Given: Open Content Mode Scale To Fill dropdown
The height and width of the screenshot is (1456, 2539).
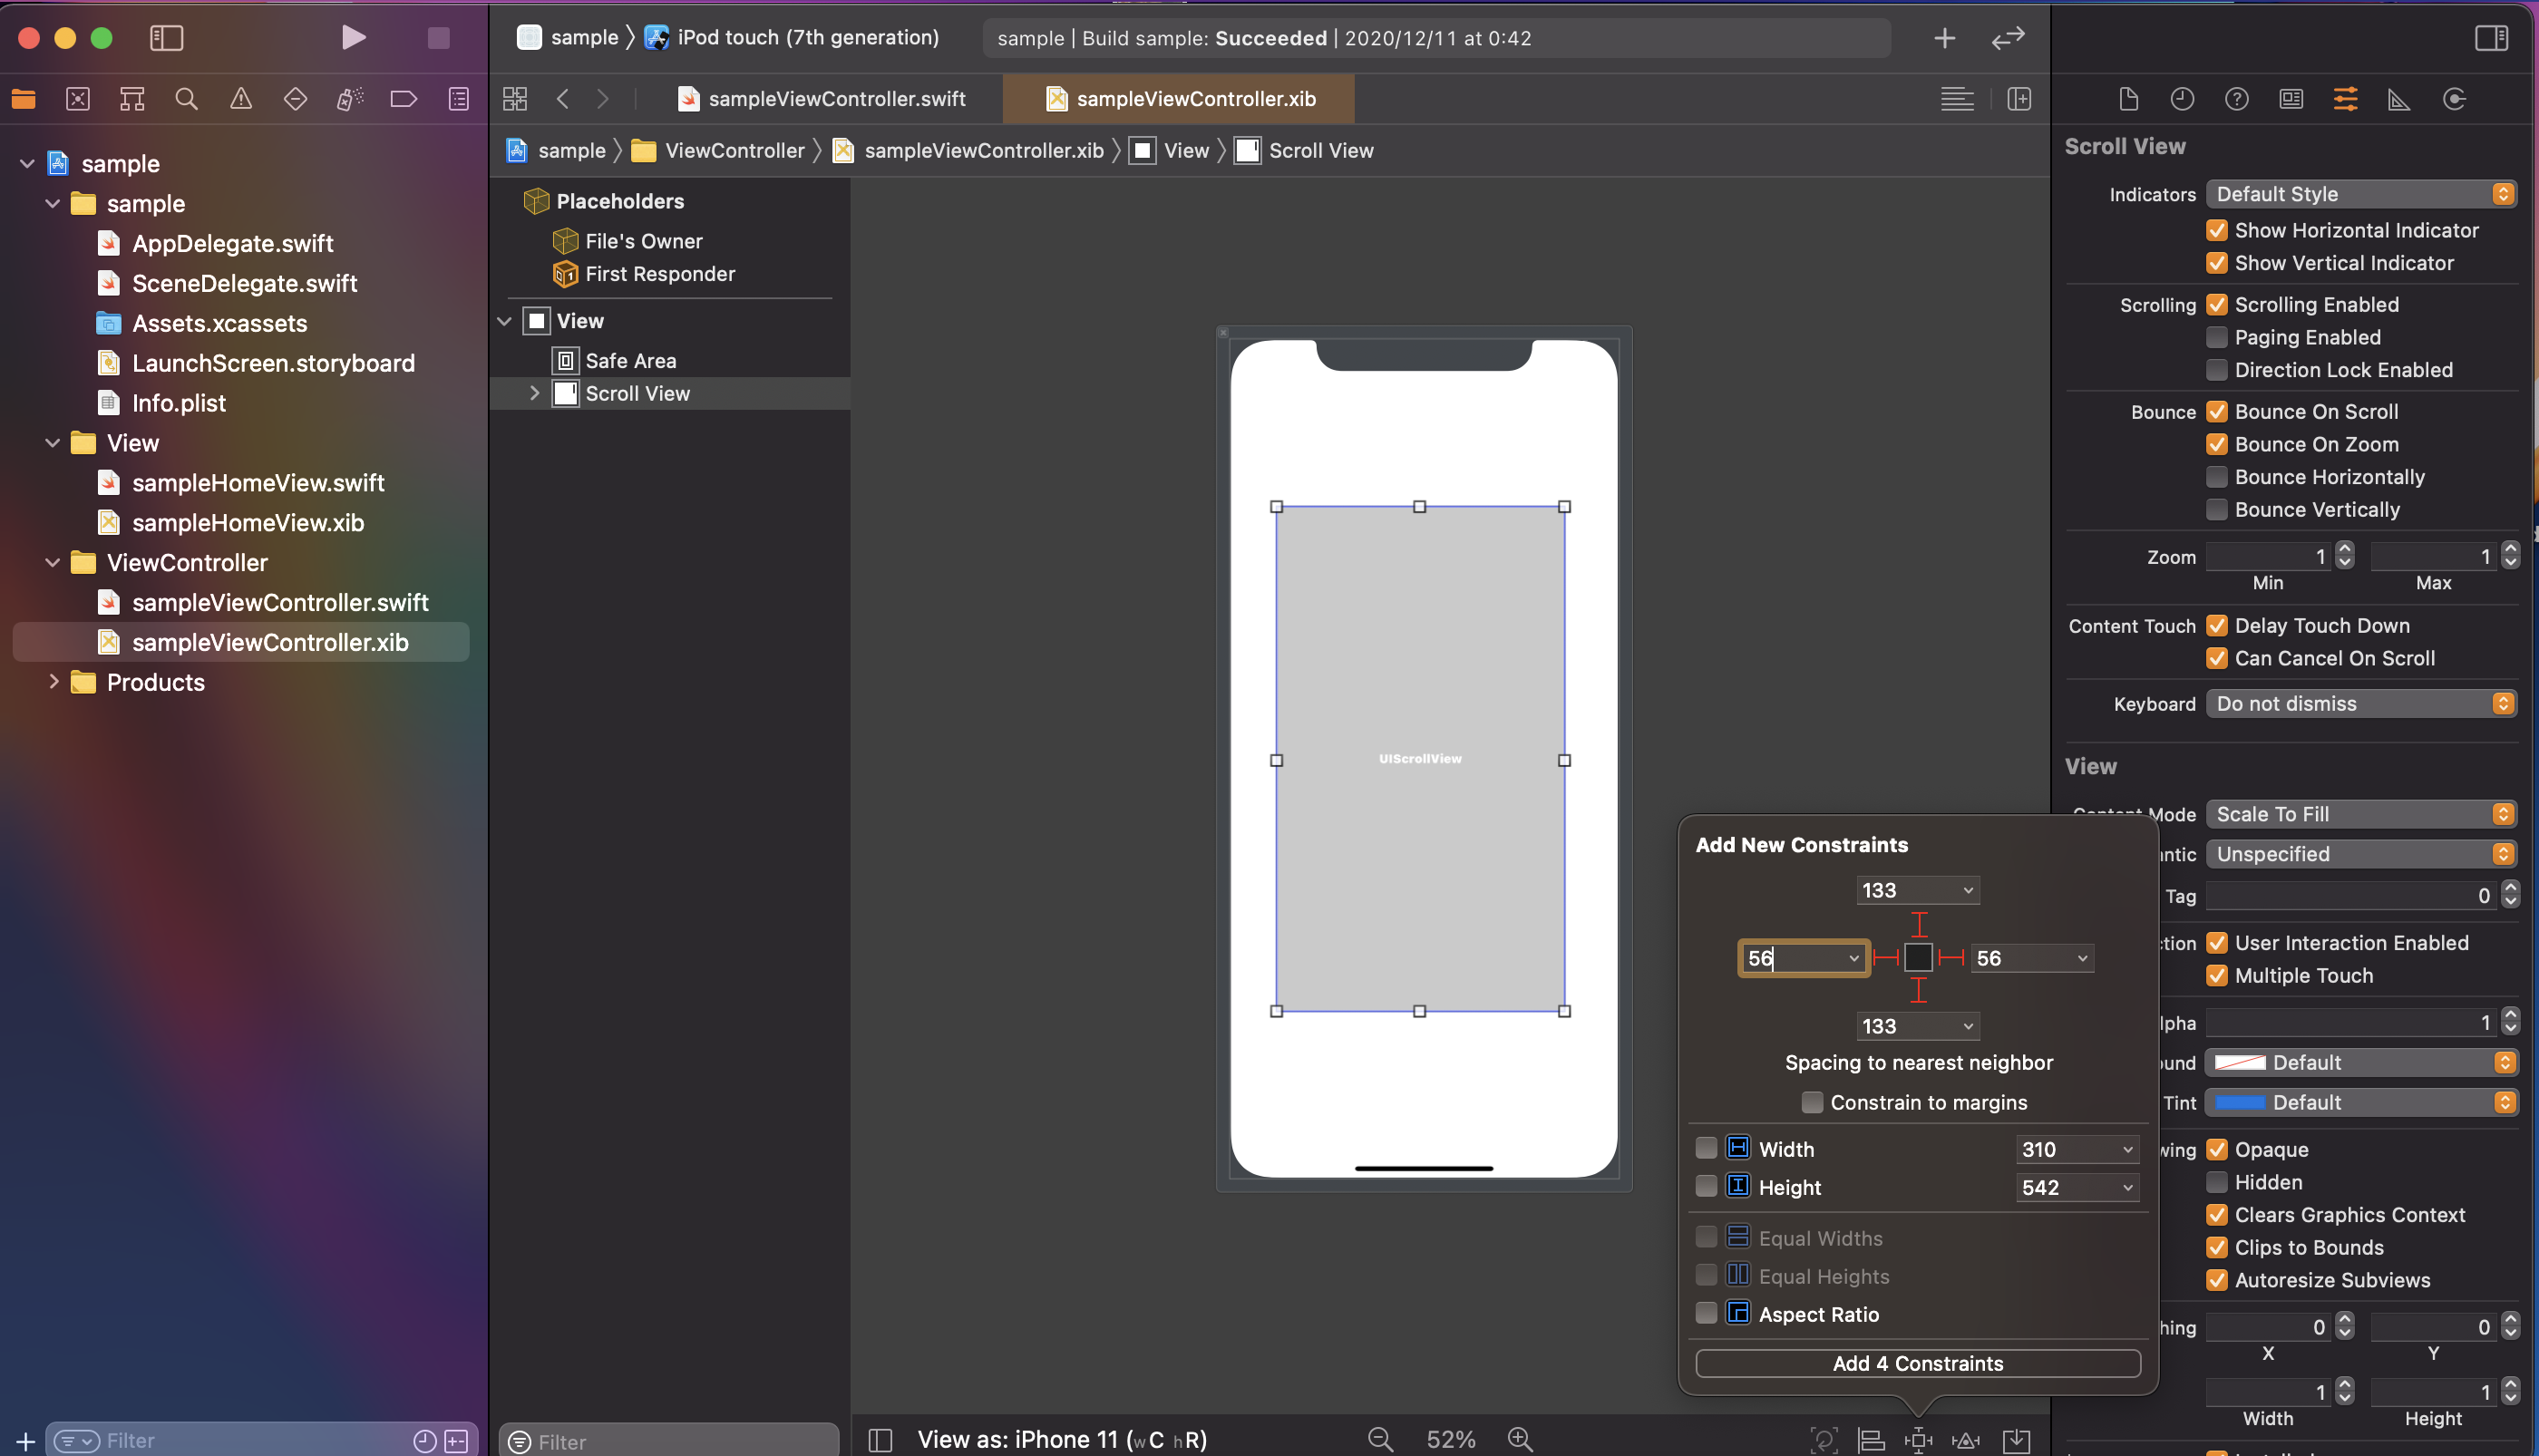Looking at the screenshot, I should click(x=2360, y=814).
